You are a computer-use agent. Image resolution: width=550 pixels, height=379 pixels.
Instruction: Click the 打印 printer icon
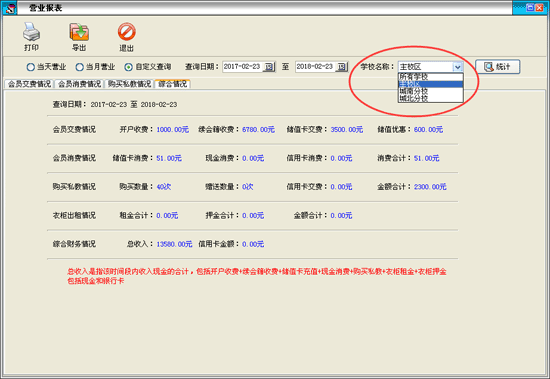click(x=31, y=32)
